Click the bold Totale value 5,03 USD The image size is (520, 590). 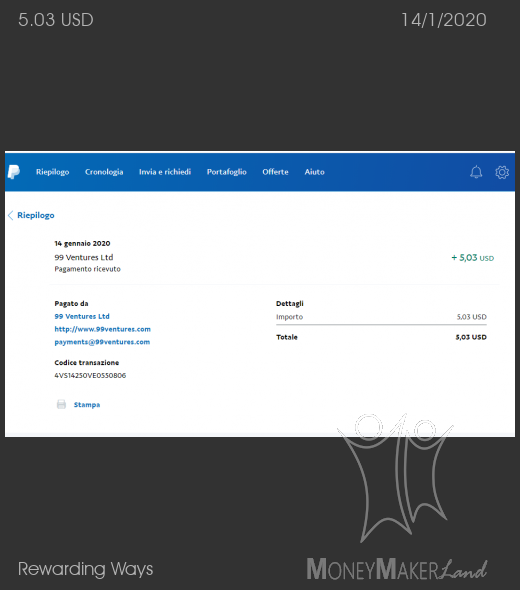tap(471, 337)
